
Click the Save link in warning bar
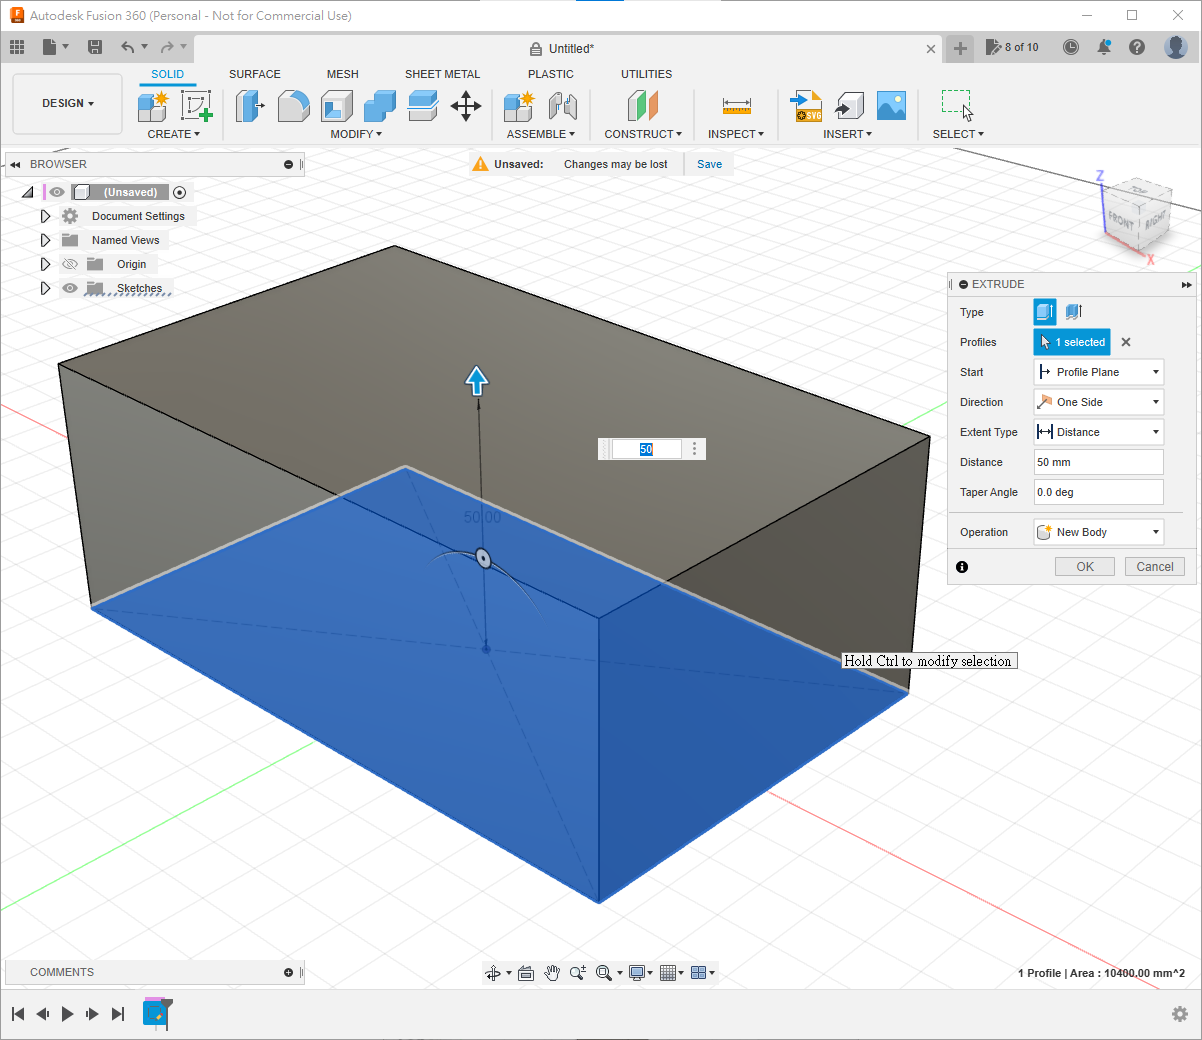[709, 164]
